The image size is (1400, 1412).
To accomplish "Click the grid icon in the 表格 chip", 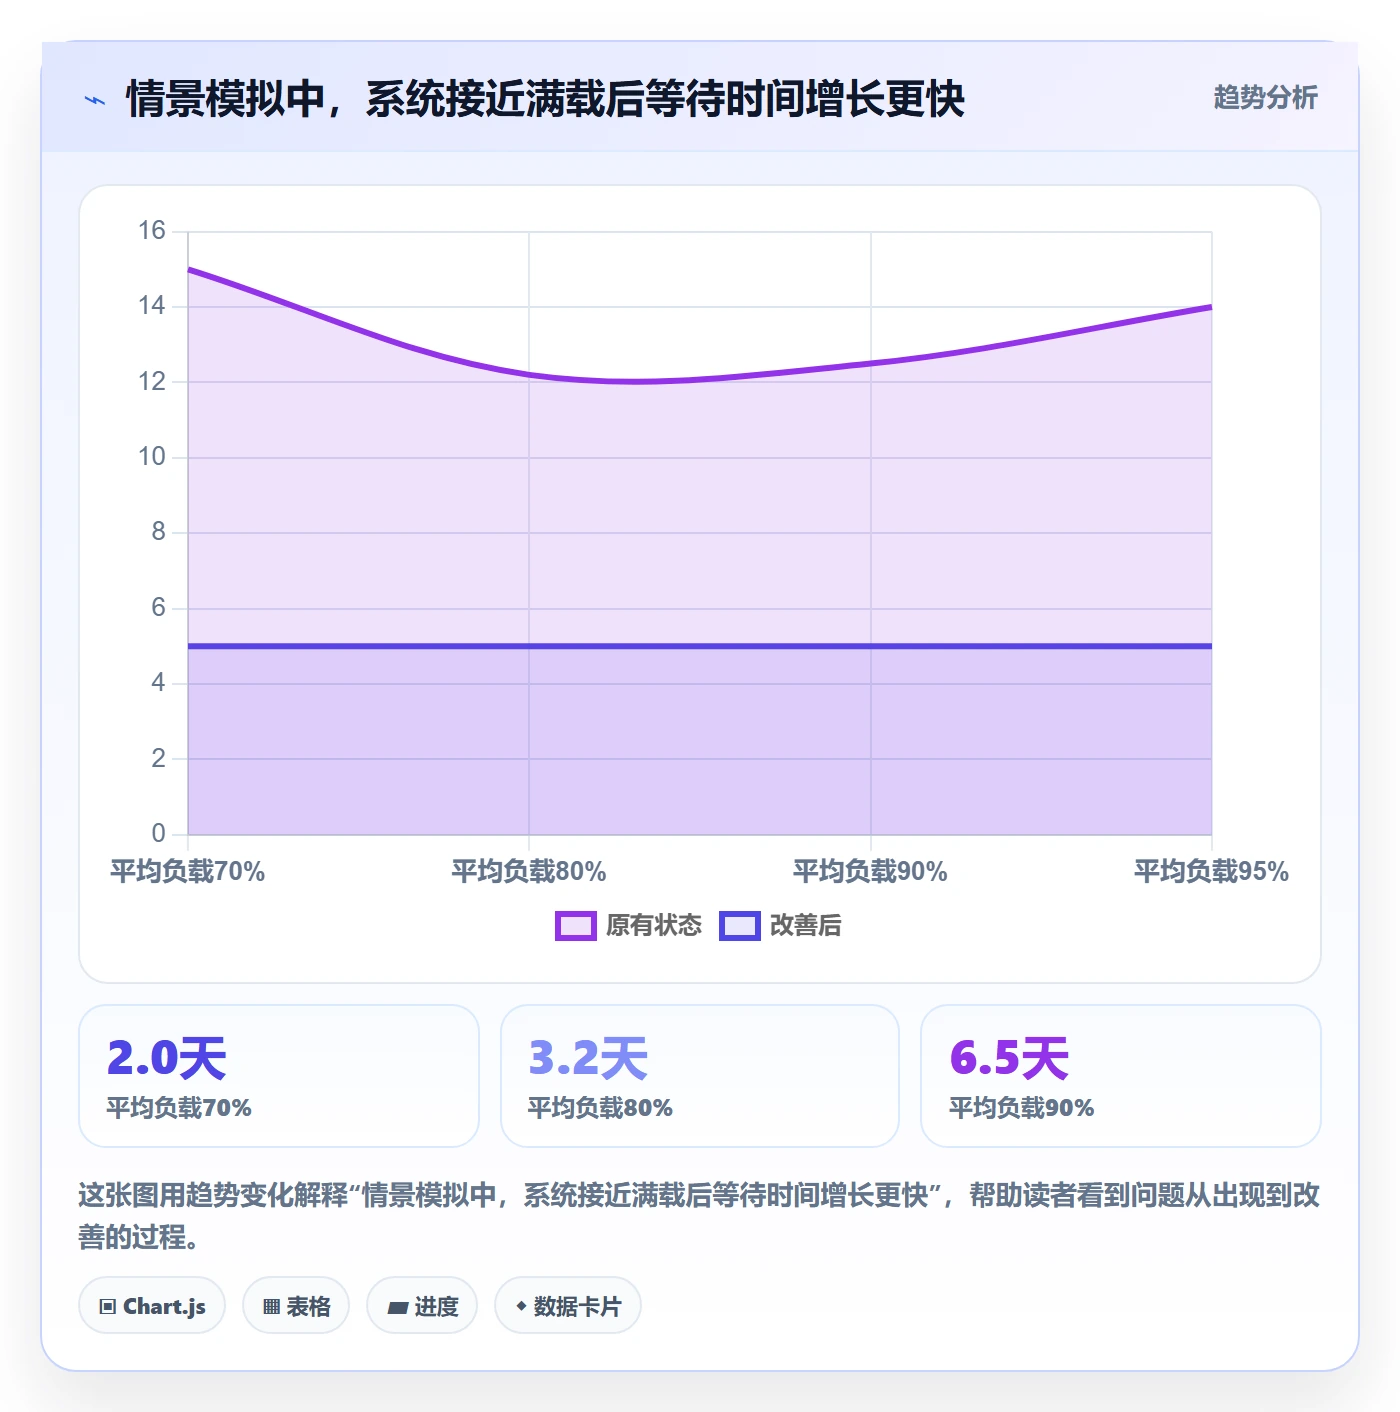I will 271,1307.
